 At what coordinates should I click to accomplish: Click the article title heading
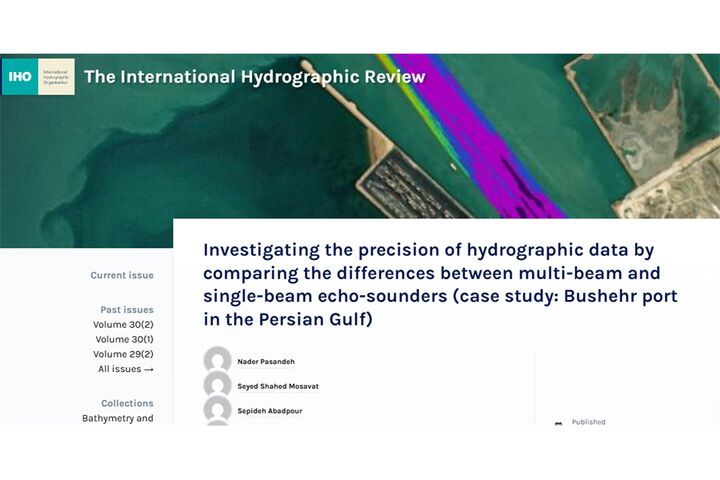click(440, 284)
